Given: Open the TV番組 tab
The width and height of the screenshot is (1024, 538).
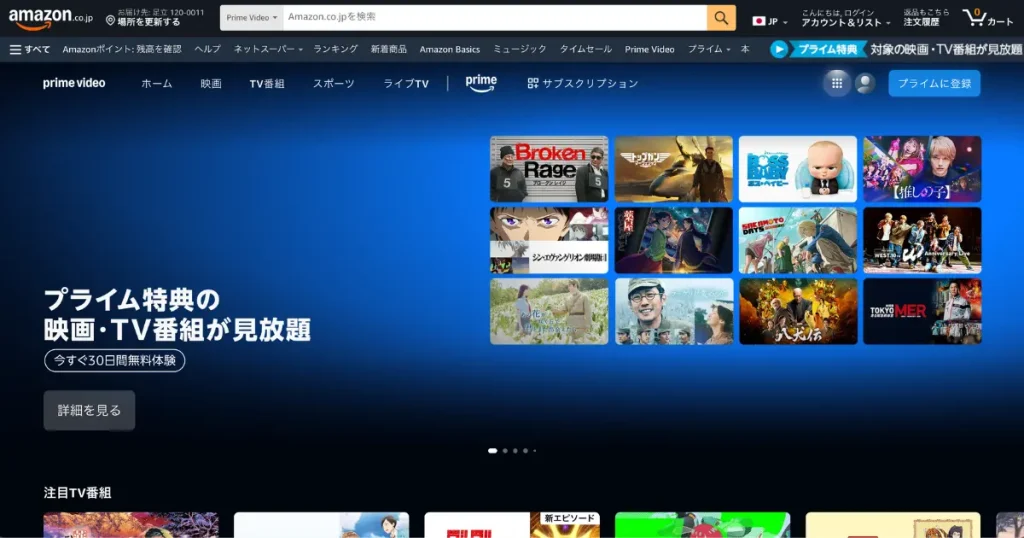Looking at the screenshot, I should point(266,84).
